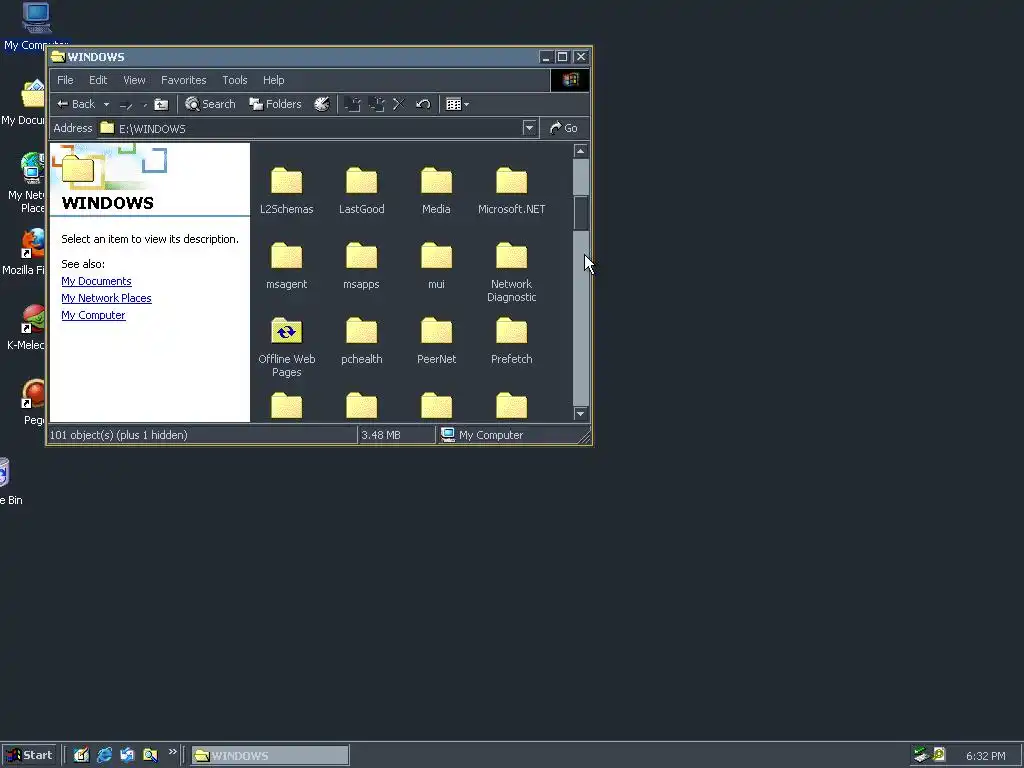This screenshot has width=1024, height=768.
Task: Follow the My Computer link in side pane
Action: click(93, 315)
